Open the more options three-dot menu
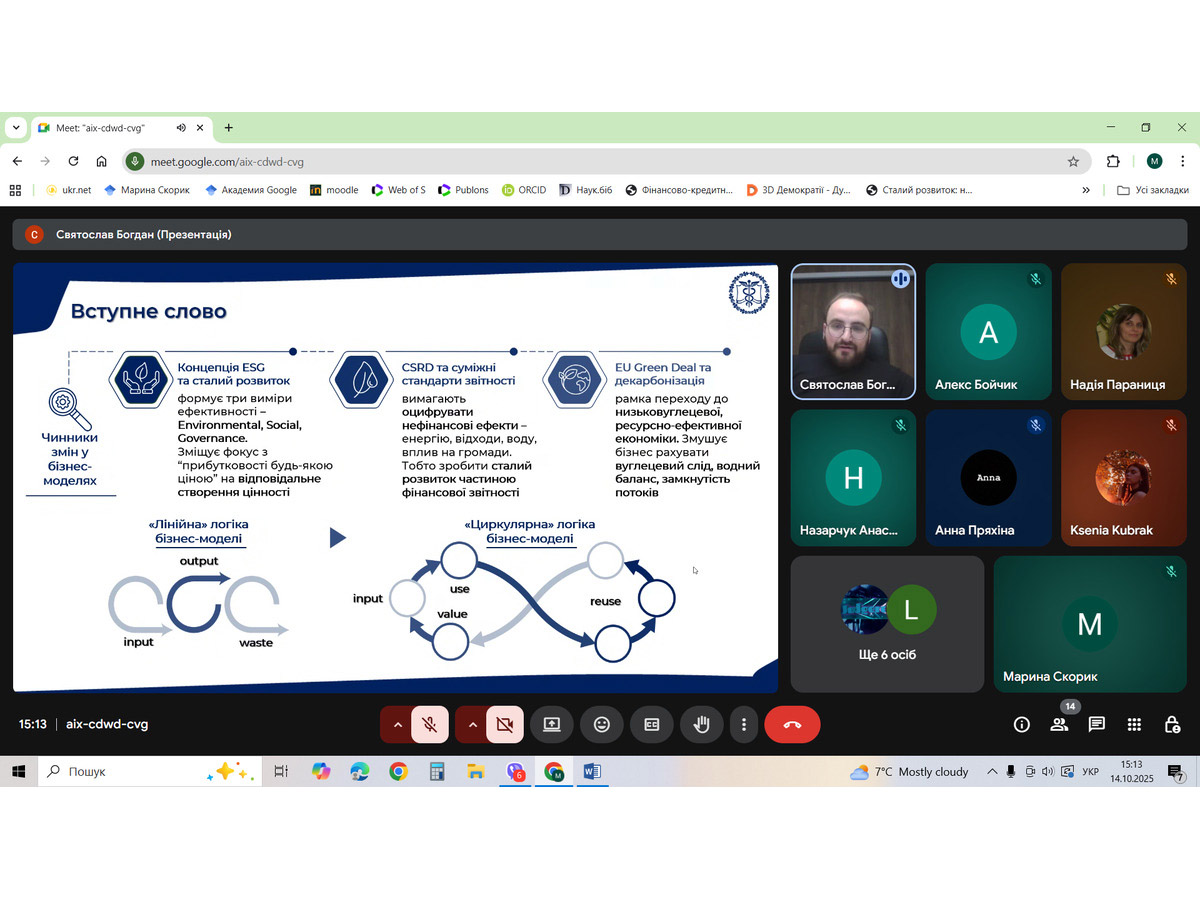 pyautogui.click(x=743, y=725)
